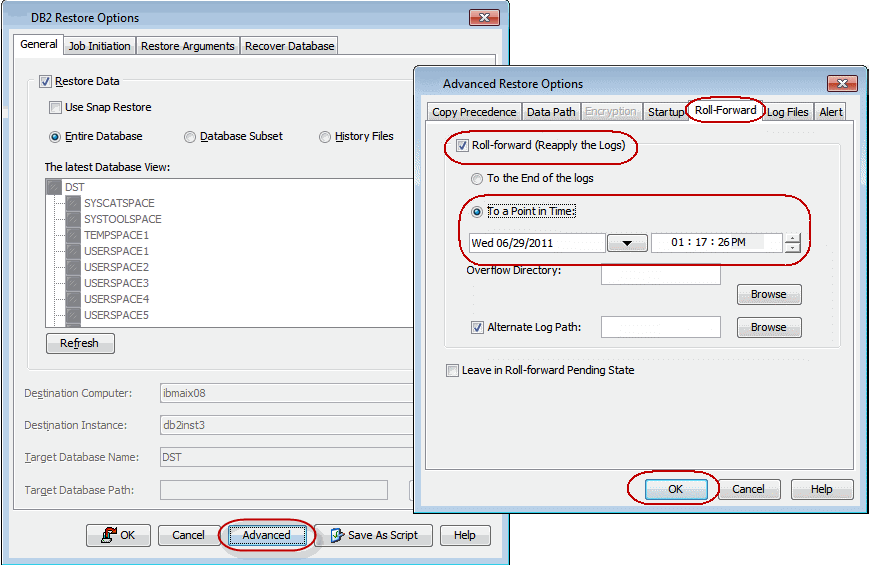The image size is (869, 565).
Task: Click the Save As Script button
Action: click(374, 535)
